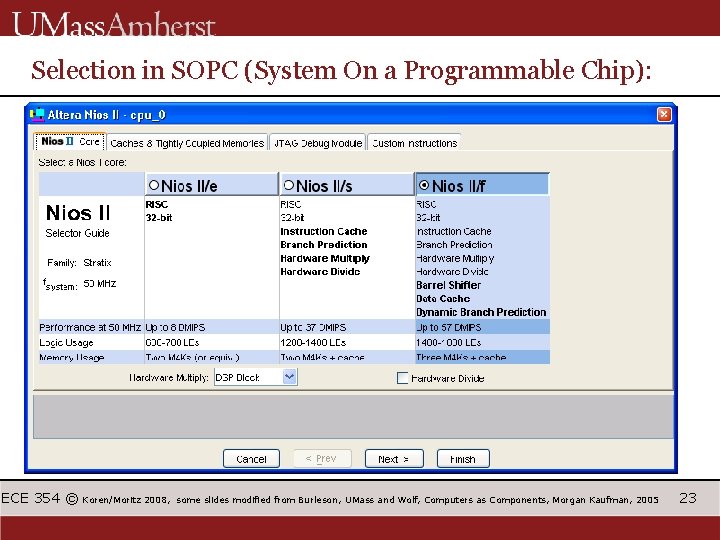Click the < Prev button
The image size is (720, 540).
tap(322, 458)
